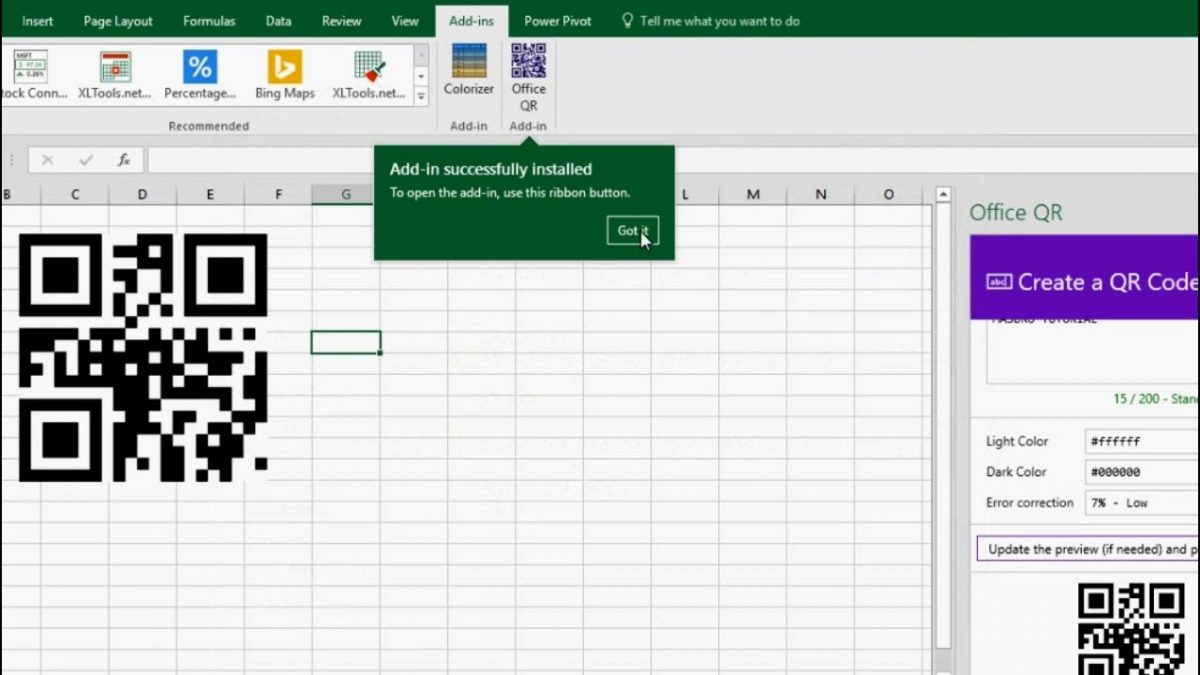
Task: Click the Error correction label
Action: [x=1030, y=503]
